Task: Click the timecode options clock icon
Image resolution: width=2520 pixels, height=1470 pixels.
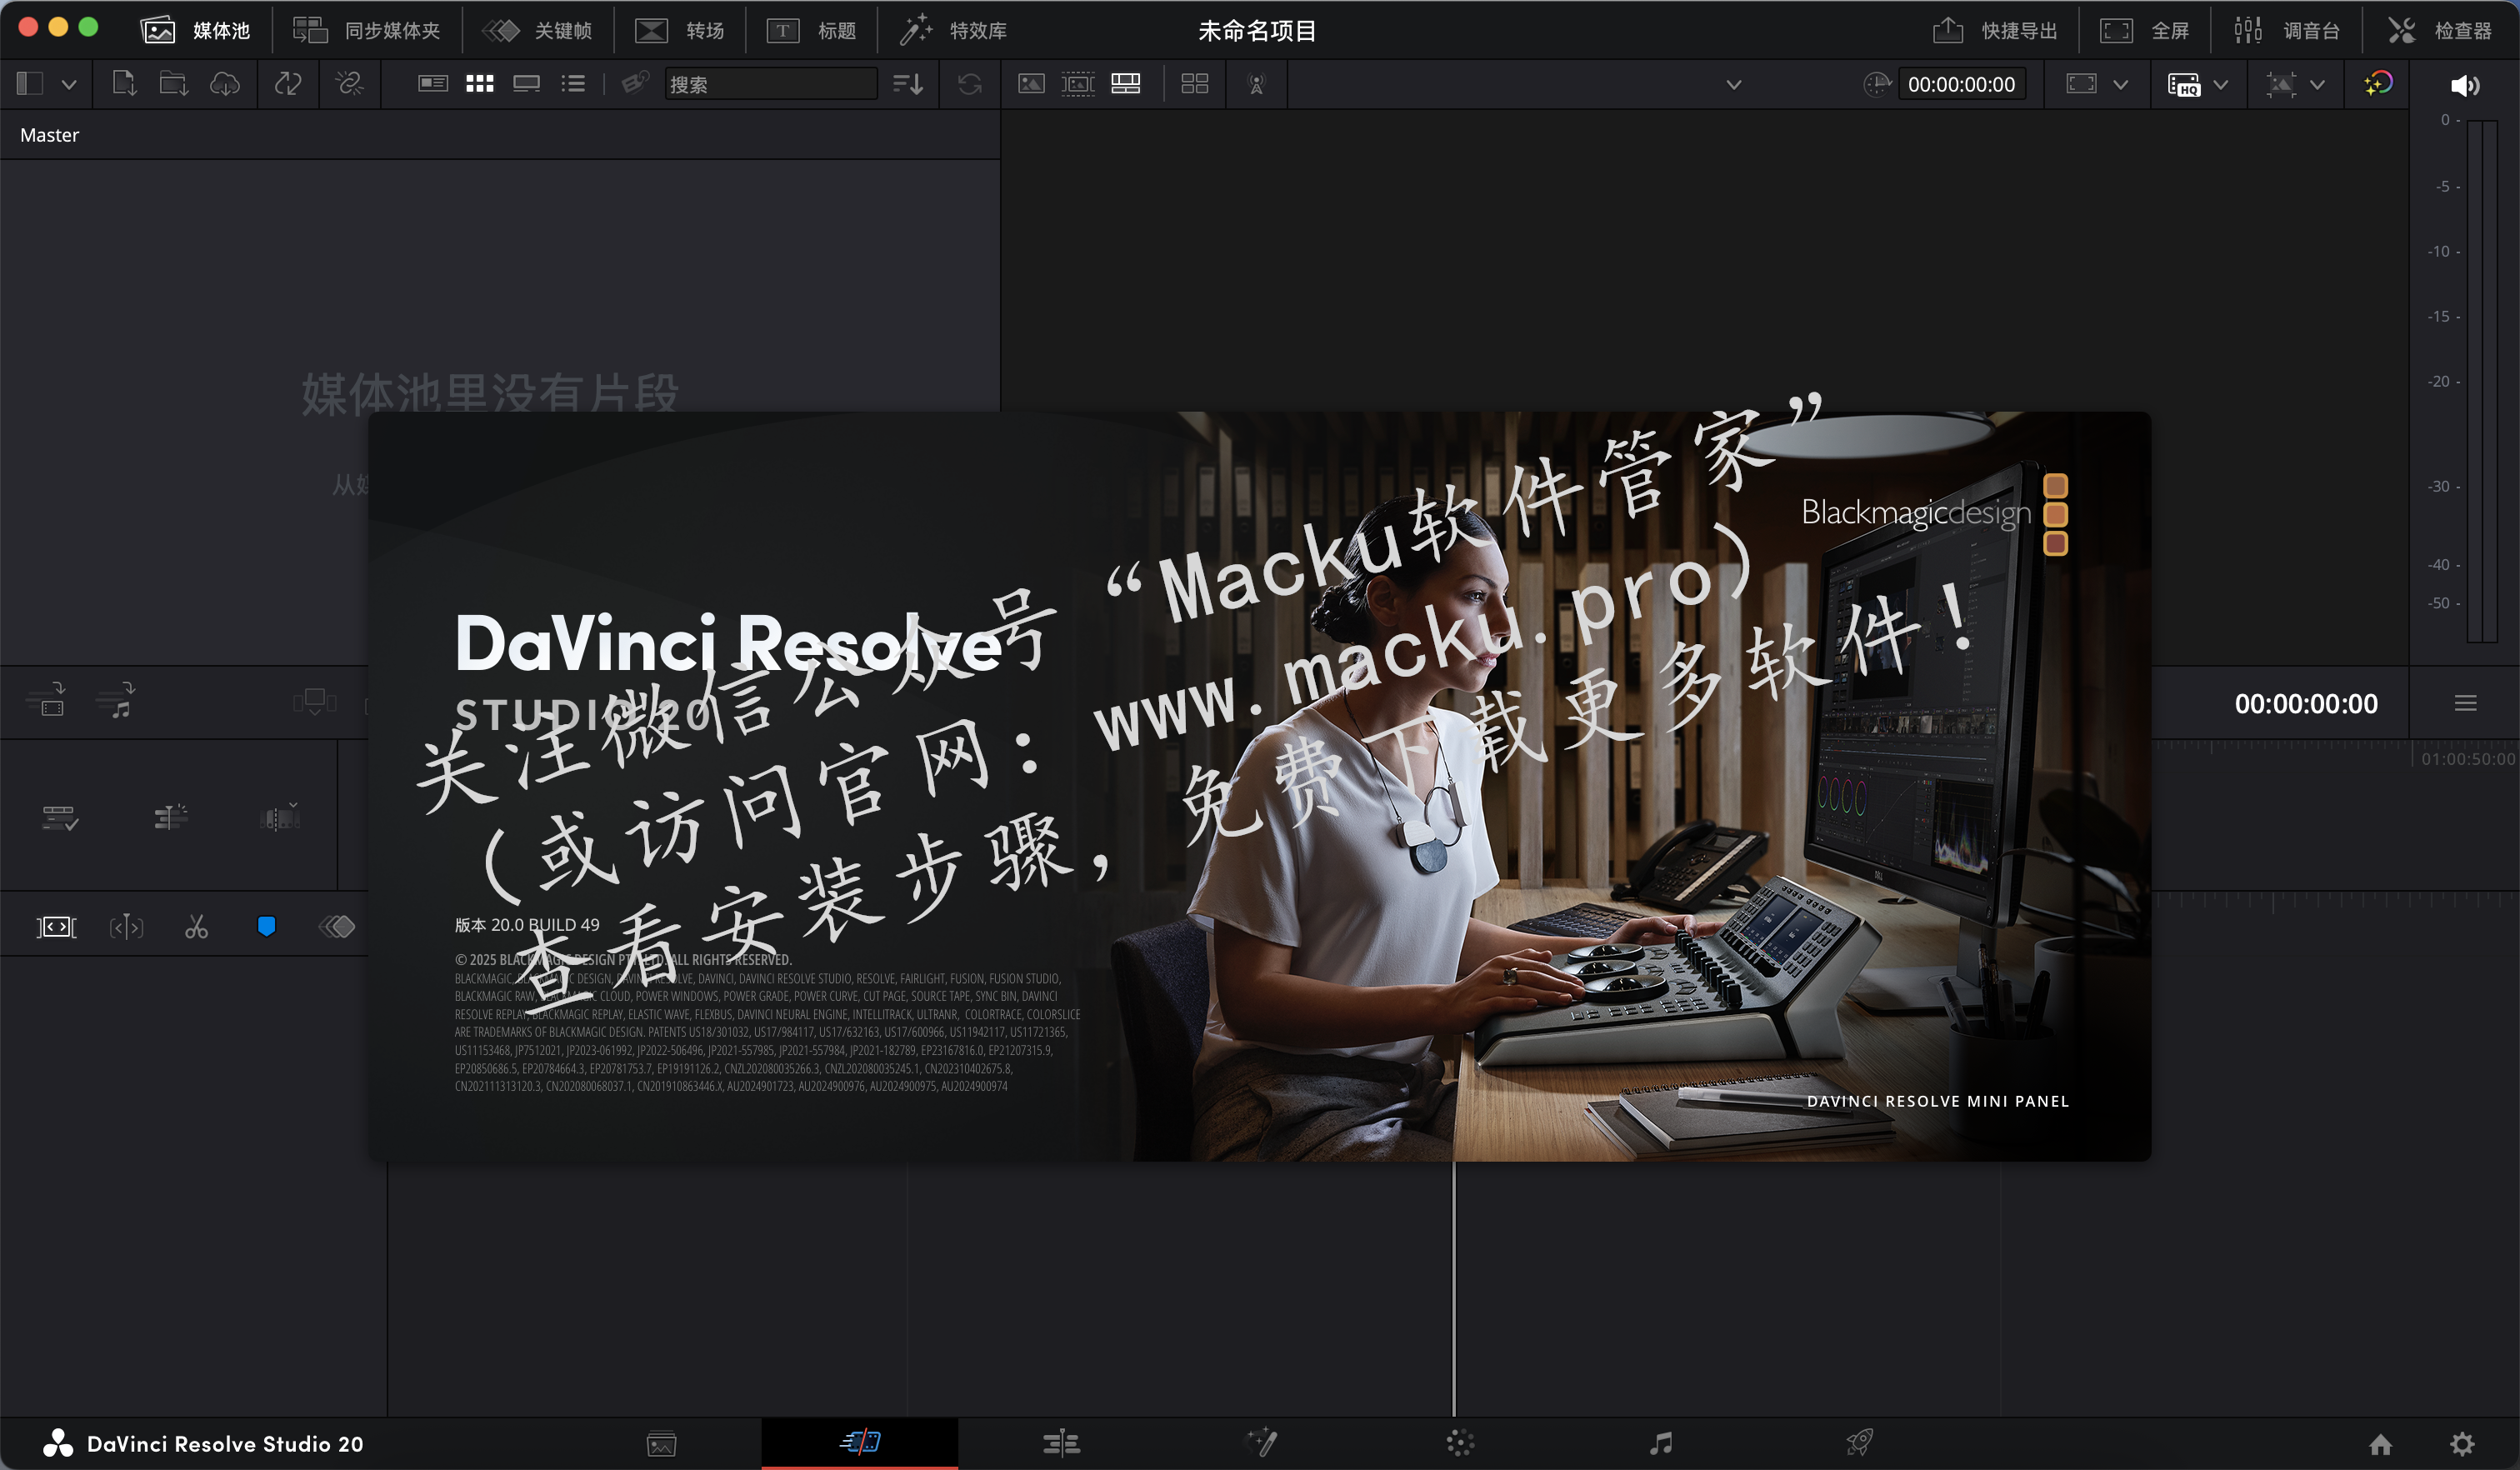Action: (1877, 84)
